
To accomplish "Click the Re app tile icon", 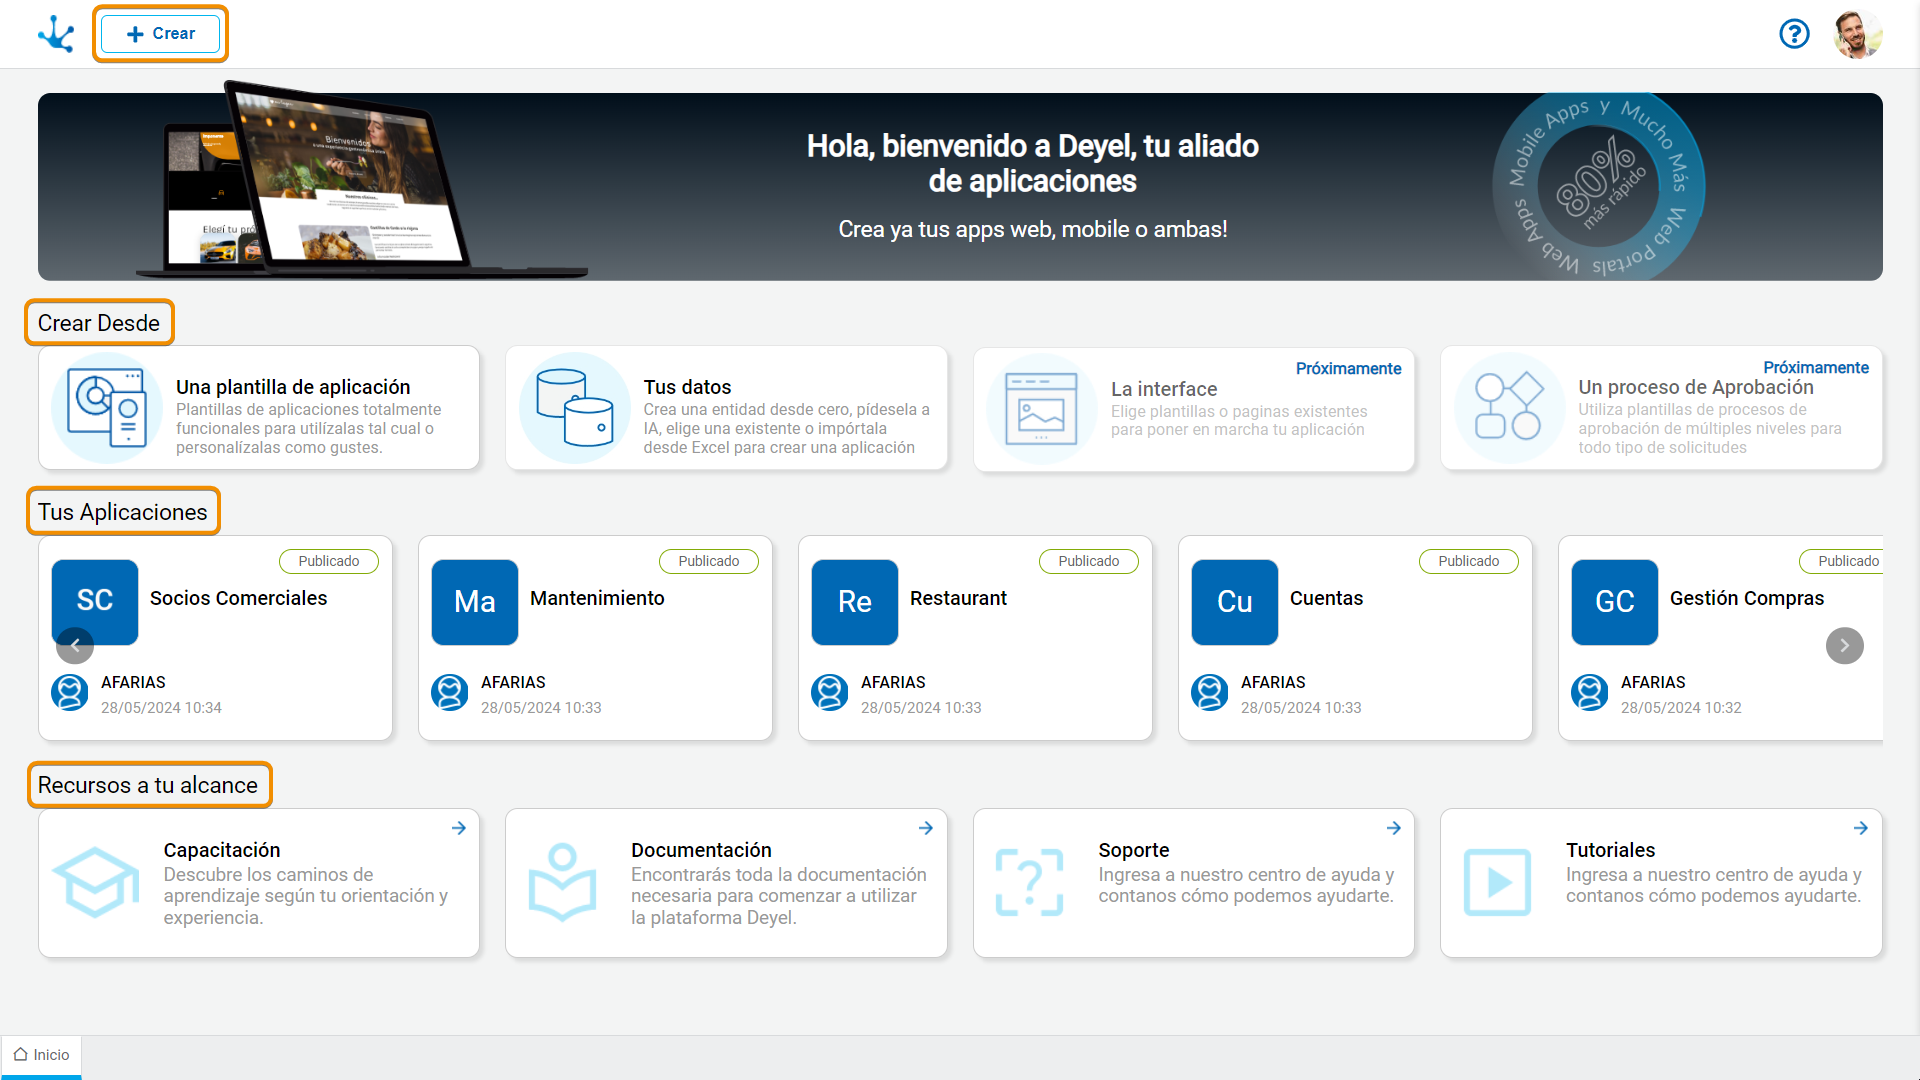I will tap(855, 602).
